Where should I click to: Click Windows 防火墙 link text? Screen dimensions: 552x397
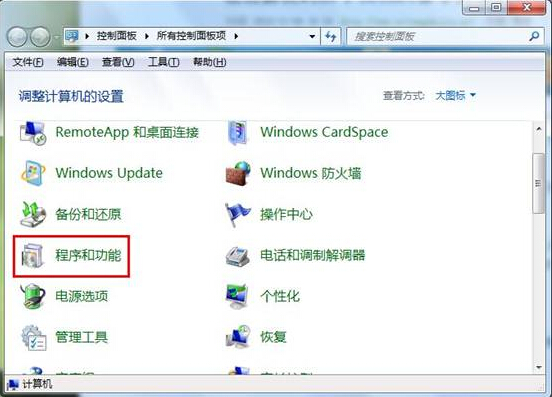(x=310, y=173)
